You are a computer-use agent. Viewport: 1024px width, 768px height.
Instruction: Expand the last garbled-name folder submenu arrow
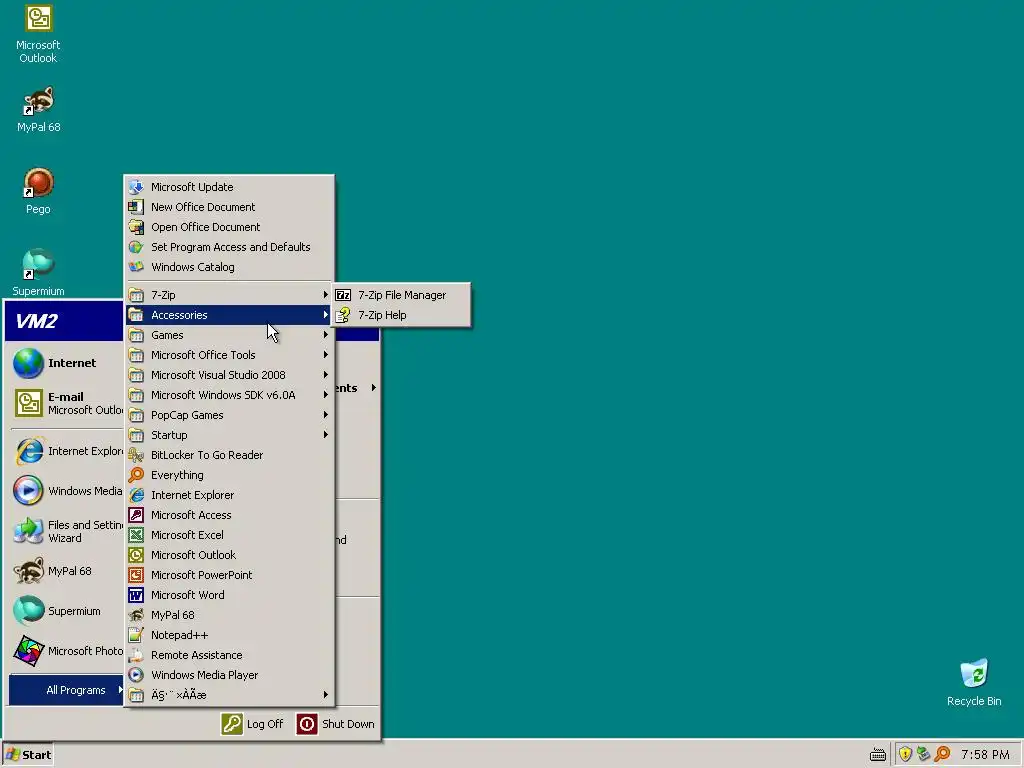[x=325, y=695]
